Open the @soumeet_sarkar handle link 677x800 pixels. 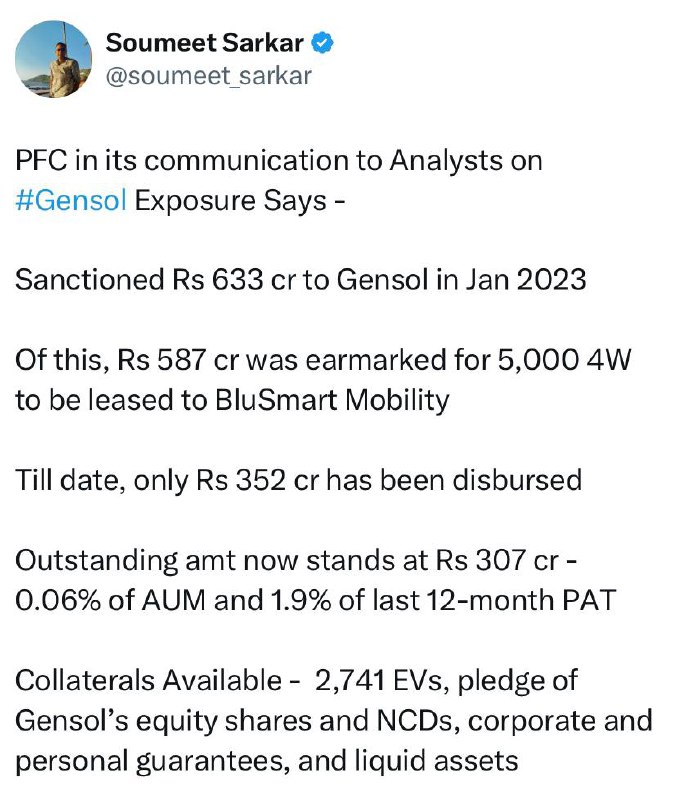point(208,76)
